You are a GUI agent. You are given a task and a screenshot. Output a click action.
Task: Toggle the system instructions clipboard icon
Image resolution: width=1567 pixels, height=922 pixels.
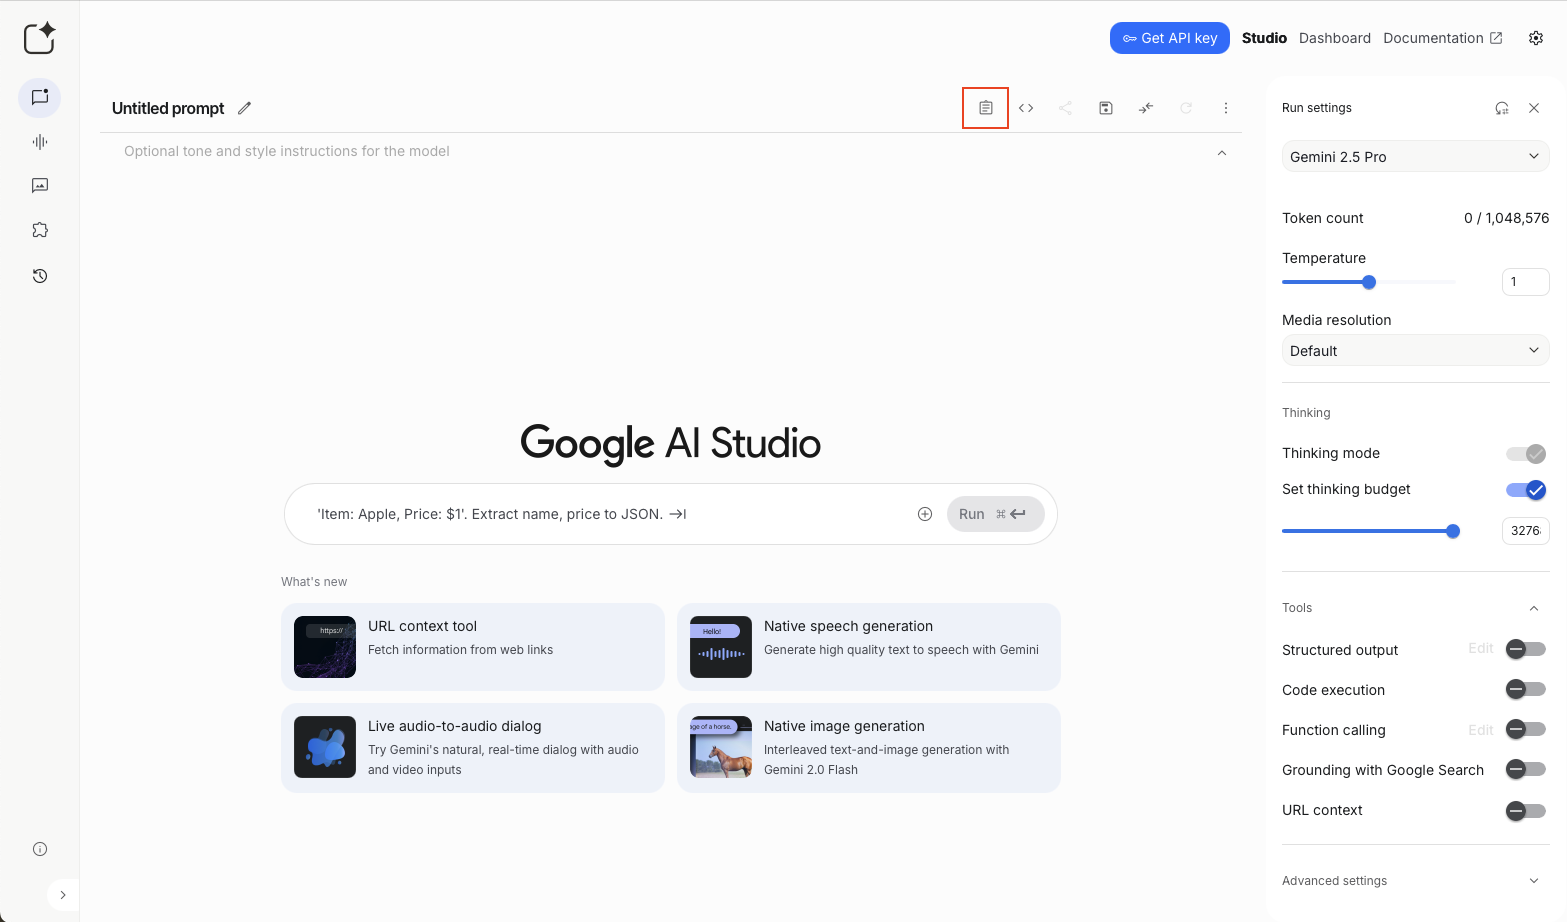[x=986, y=108]
